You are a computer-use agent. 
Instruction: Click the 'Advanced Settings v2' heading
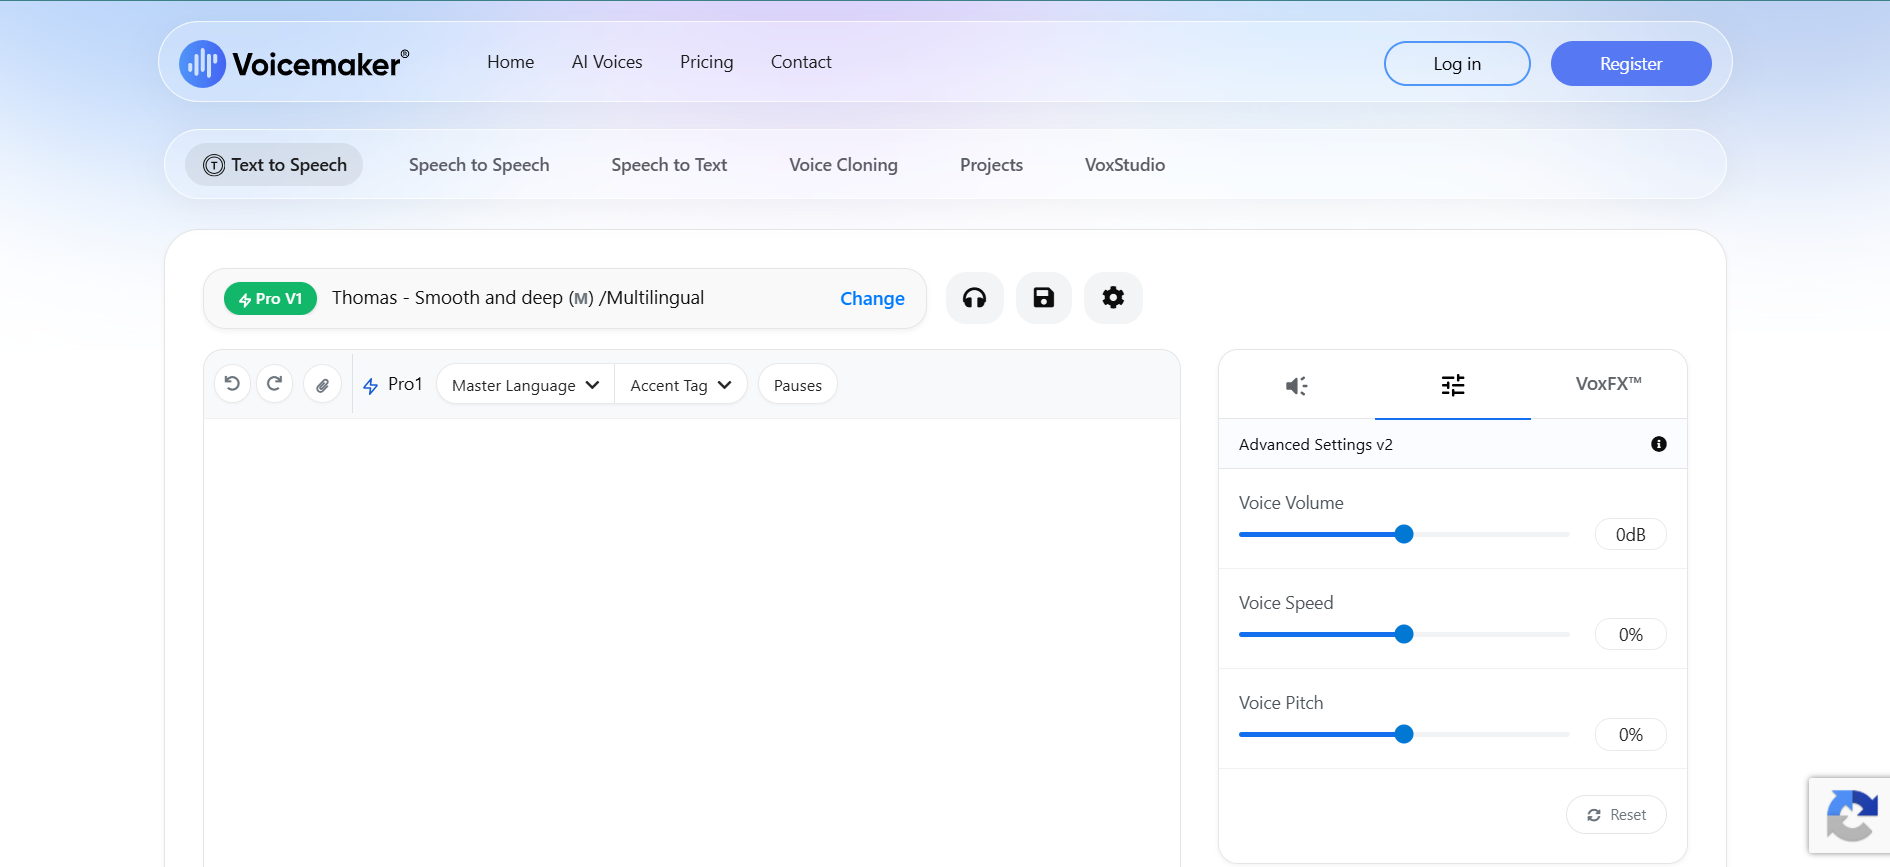coord(1316,445)
